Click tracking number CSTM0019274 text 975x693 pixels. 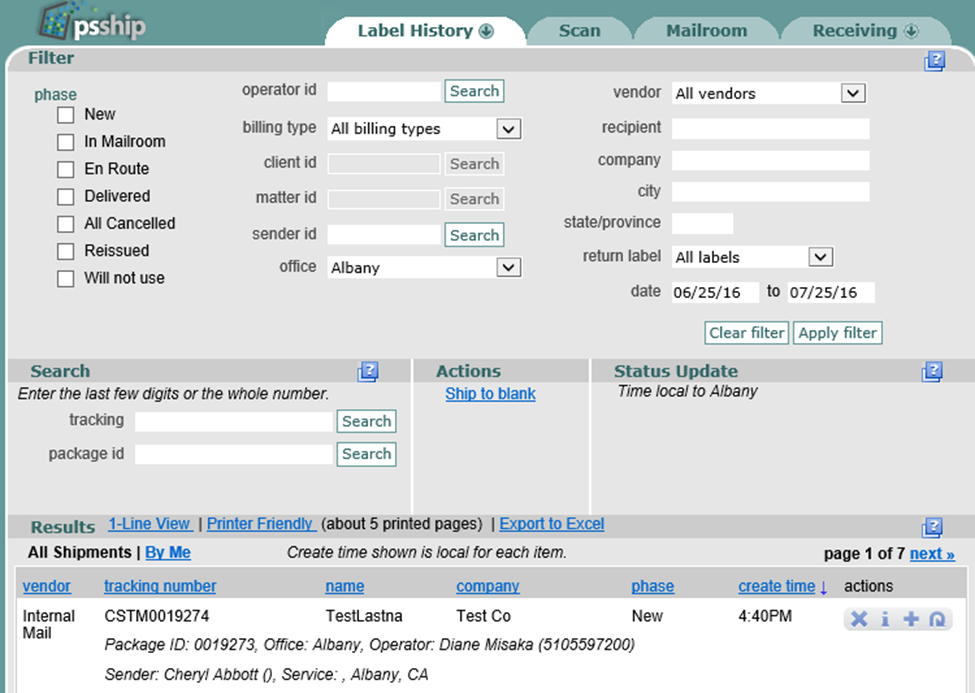point(157,616)
